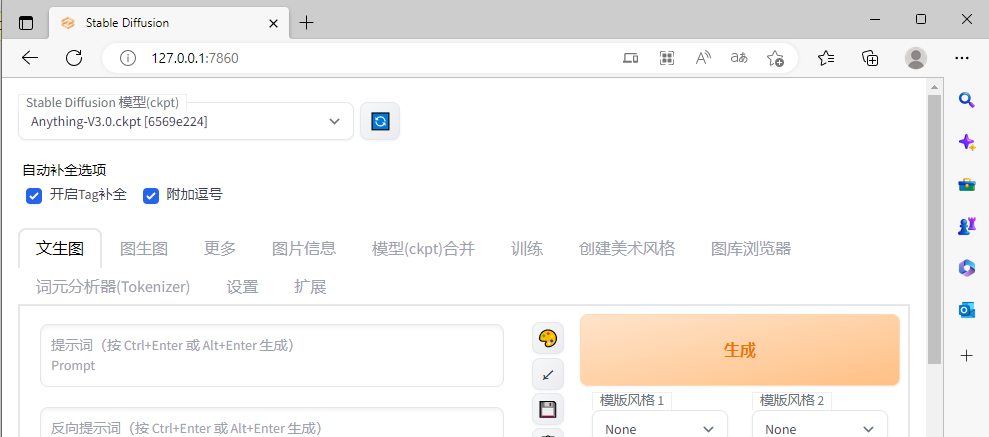Screen dimensions: 989x437
Task: Toggle the 开启Tag补全 checkbox
Action: [34, 195]
